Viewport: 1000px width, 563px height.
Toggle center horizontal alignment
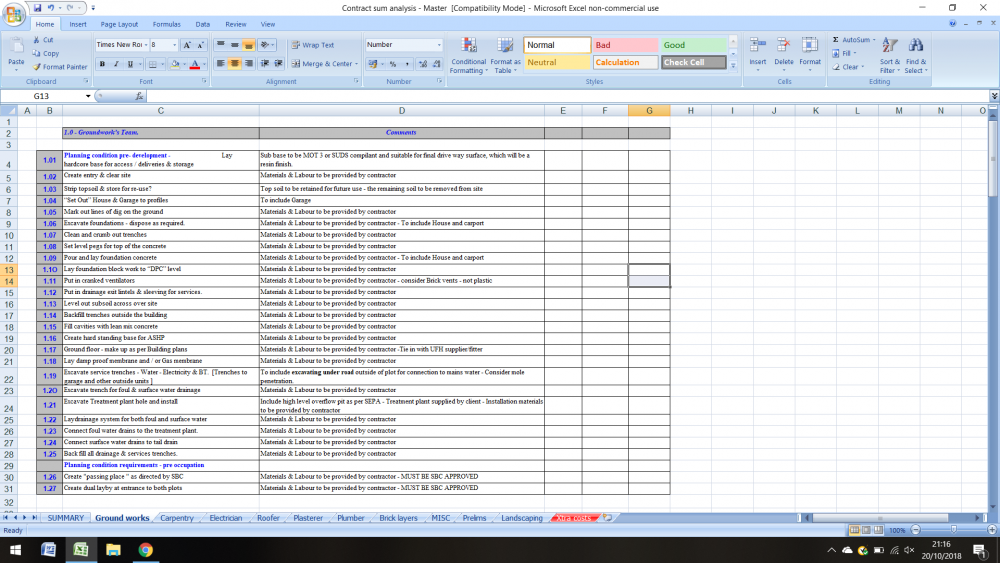click(235, 64)
